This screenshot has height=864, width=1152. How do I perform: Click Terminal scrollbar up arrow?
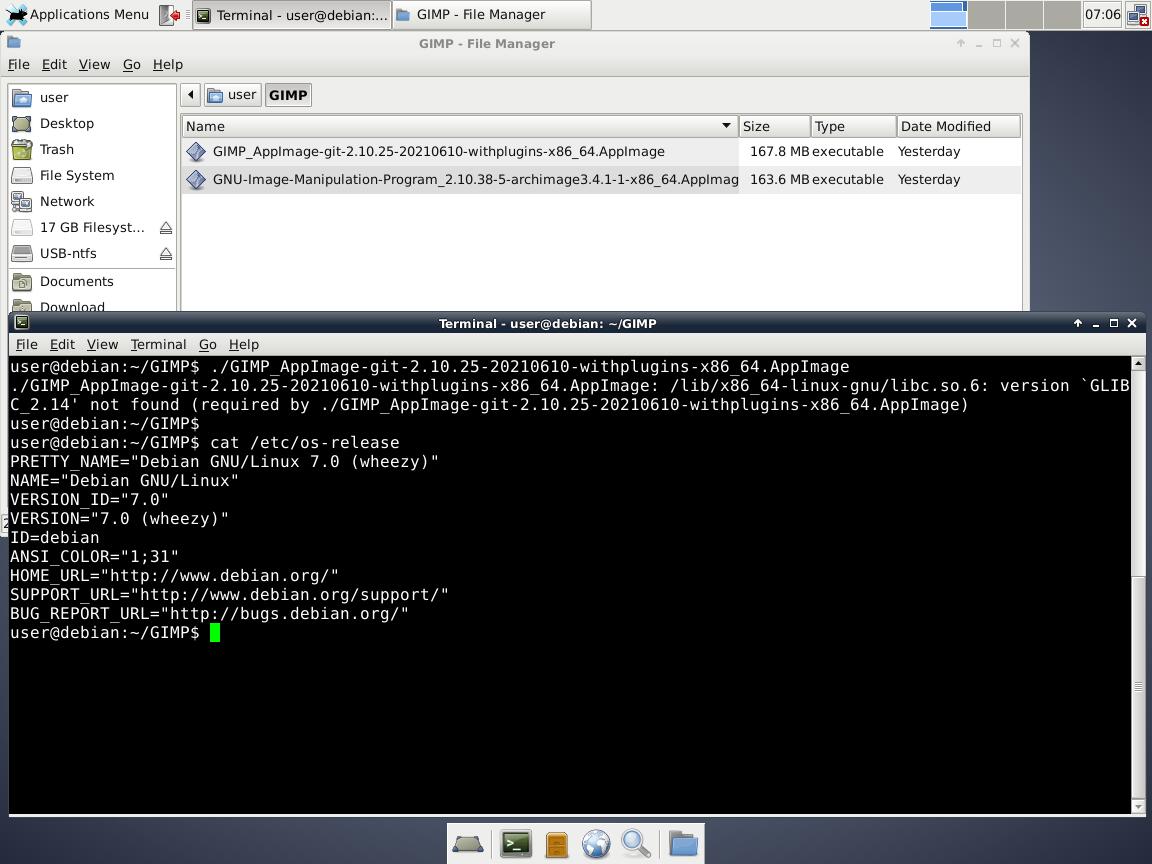click(x=1138, y=363)
